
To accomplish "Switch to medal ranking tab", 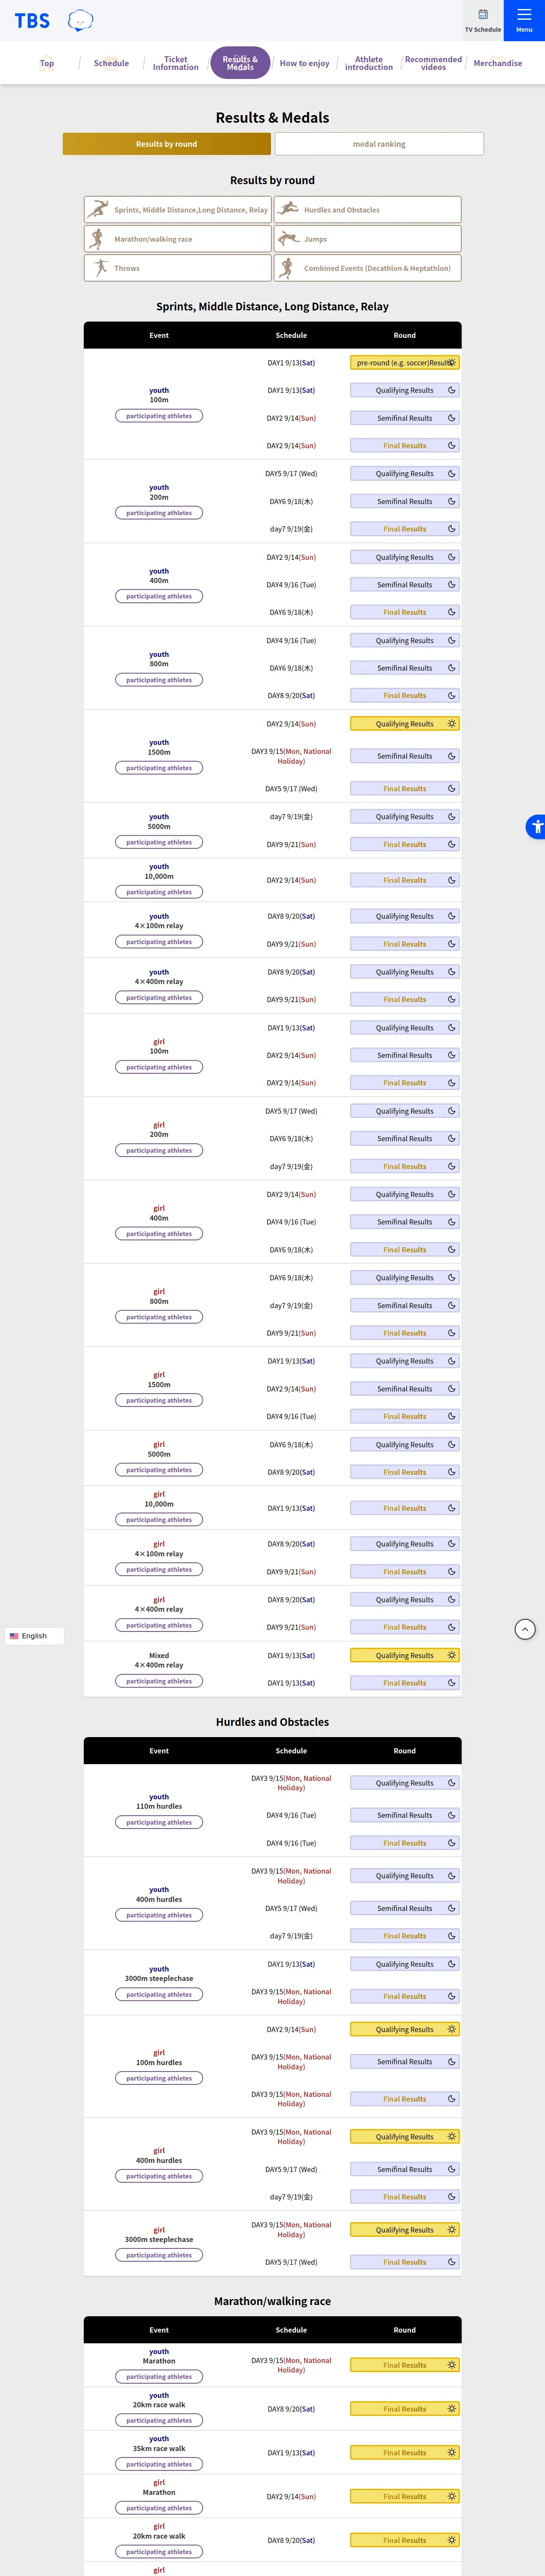I will (379, 144).
